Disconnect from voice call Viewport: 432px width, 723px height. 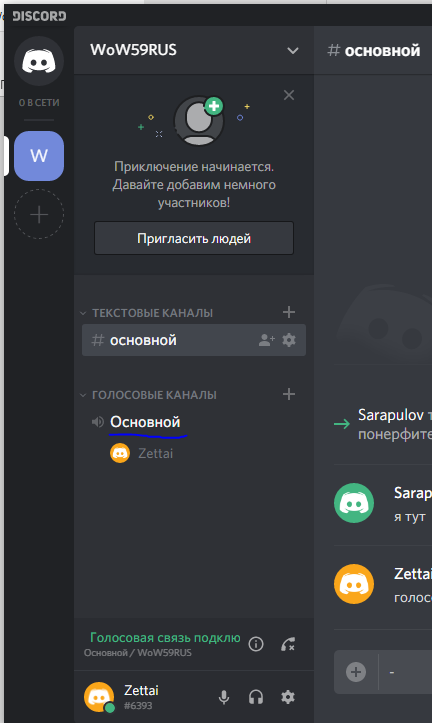tap(288, 644)
